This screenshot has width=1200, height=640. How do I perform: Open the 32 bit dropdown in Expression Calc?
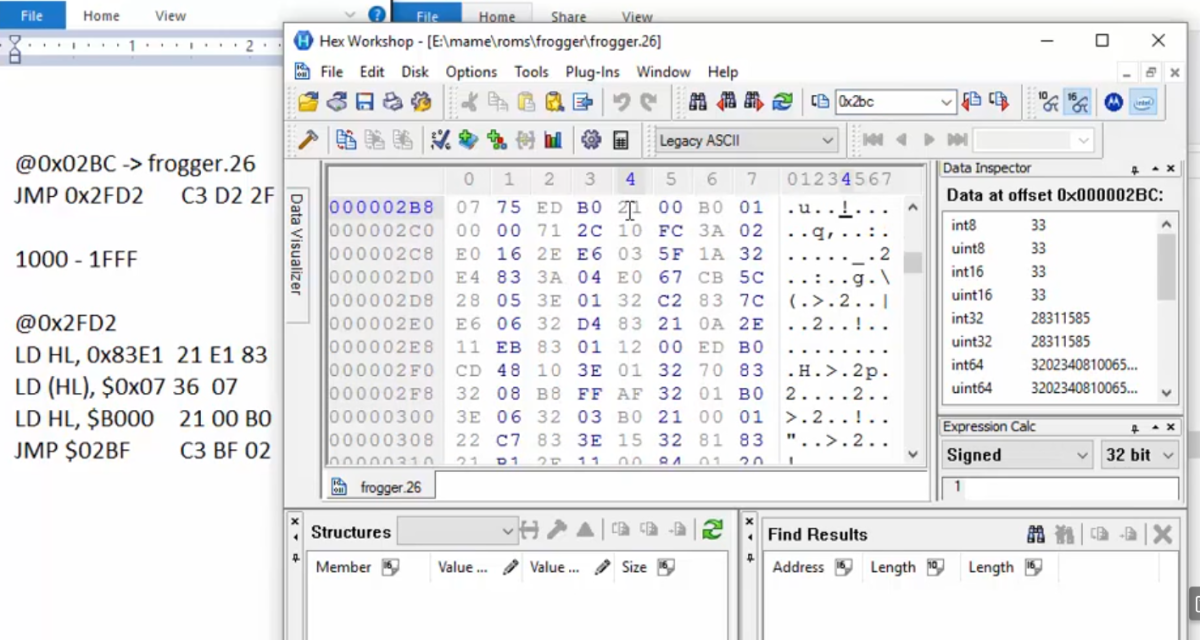coord(1139,455)
